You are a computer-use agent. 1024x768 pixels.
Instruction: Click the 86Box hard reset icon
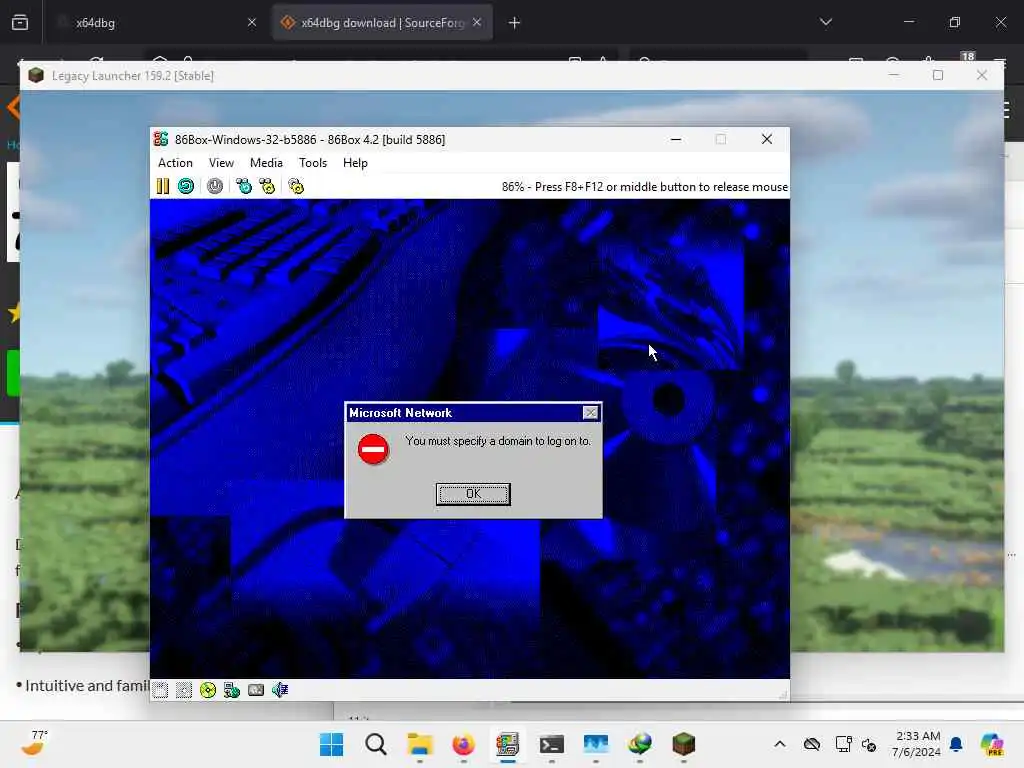point(186,187)
